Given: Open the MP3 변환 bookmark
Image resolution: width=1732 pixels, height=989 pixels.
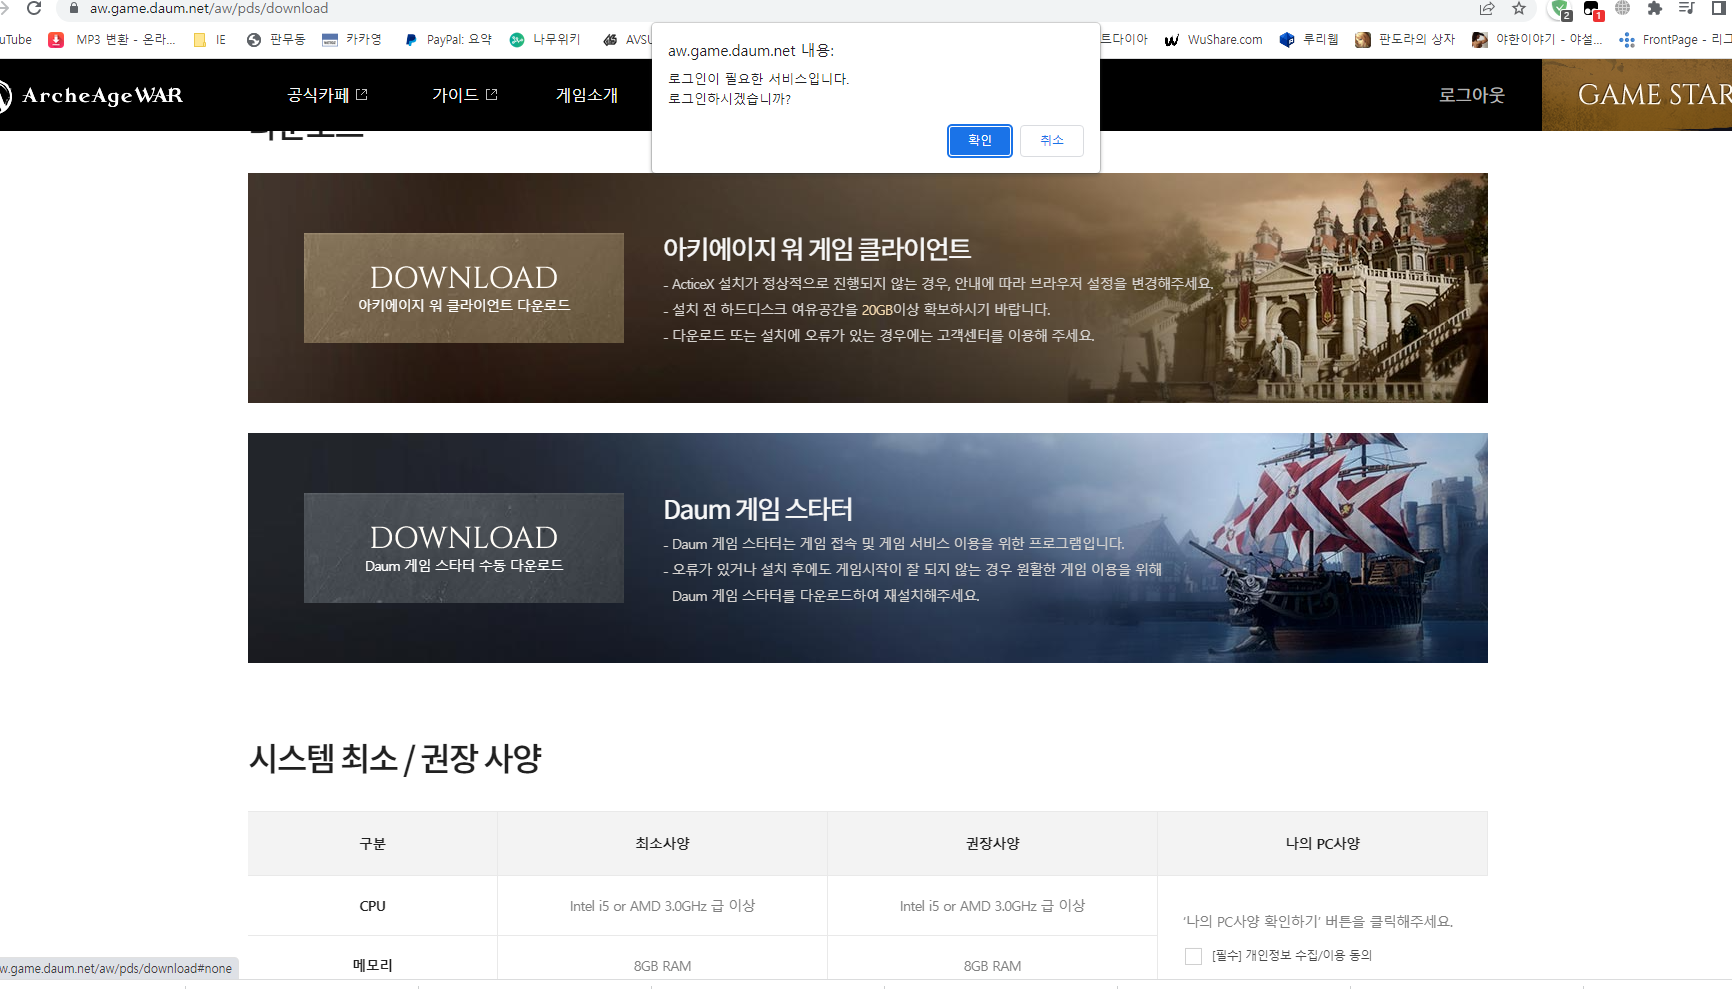Looking at the screenshot, I should pos(112,40).
